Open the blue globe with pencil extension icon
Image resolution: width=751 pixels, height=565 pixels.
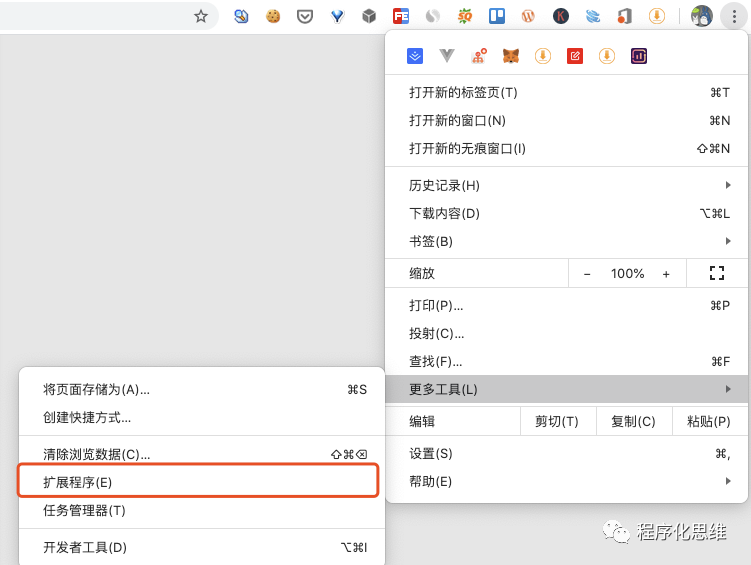pos(241,16)
